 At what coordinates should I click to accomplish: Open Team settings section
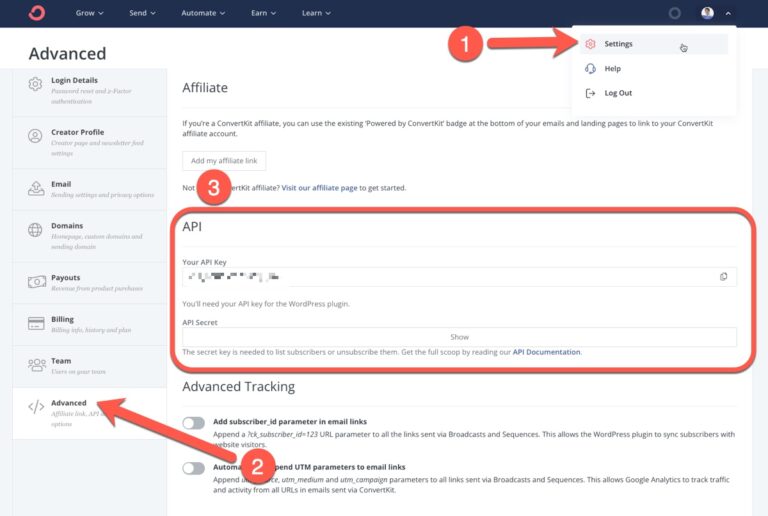point(90,366)
